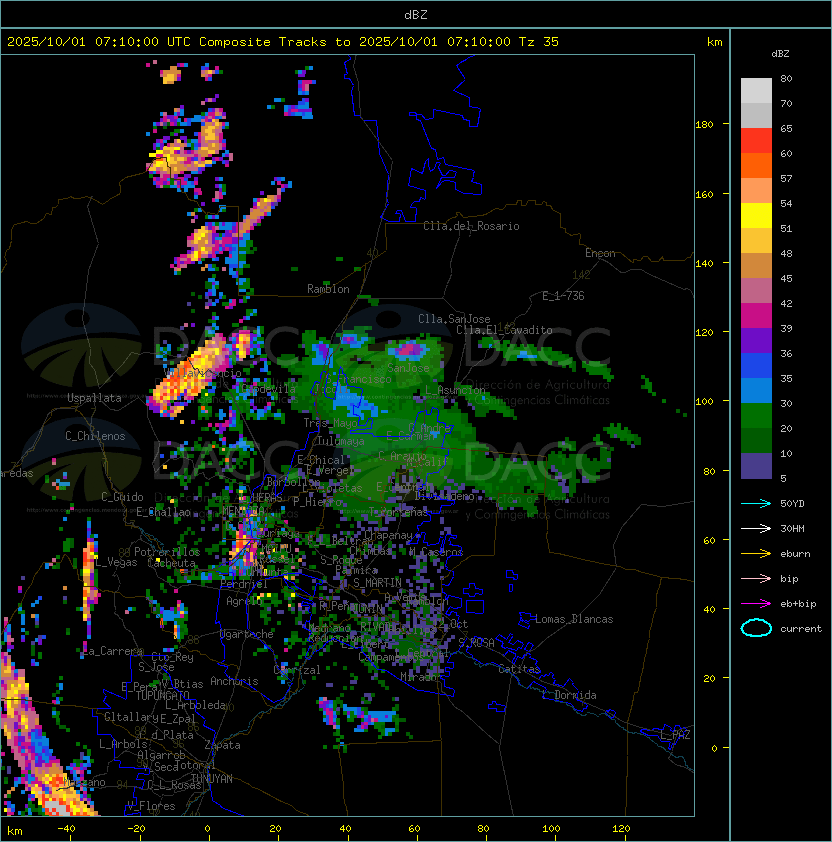Click the 'dBZ' label above the color scale
832x842 pixels.
pos(780,54)
